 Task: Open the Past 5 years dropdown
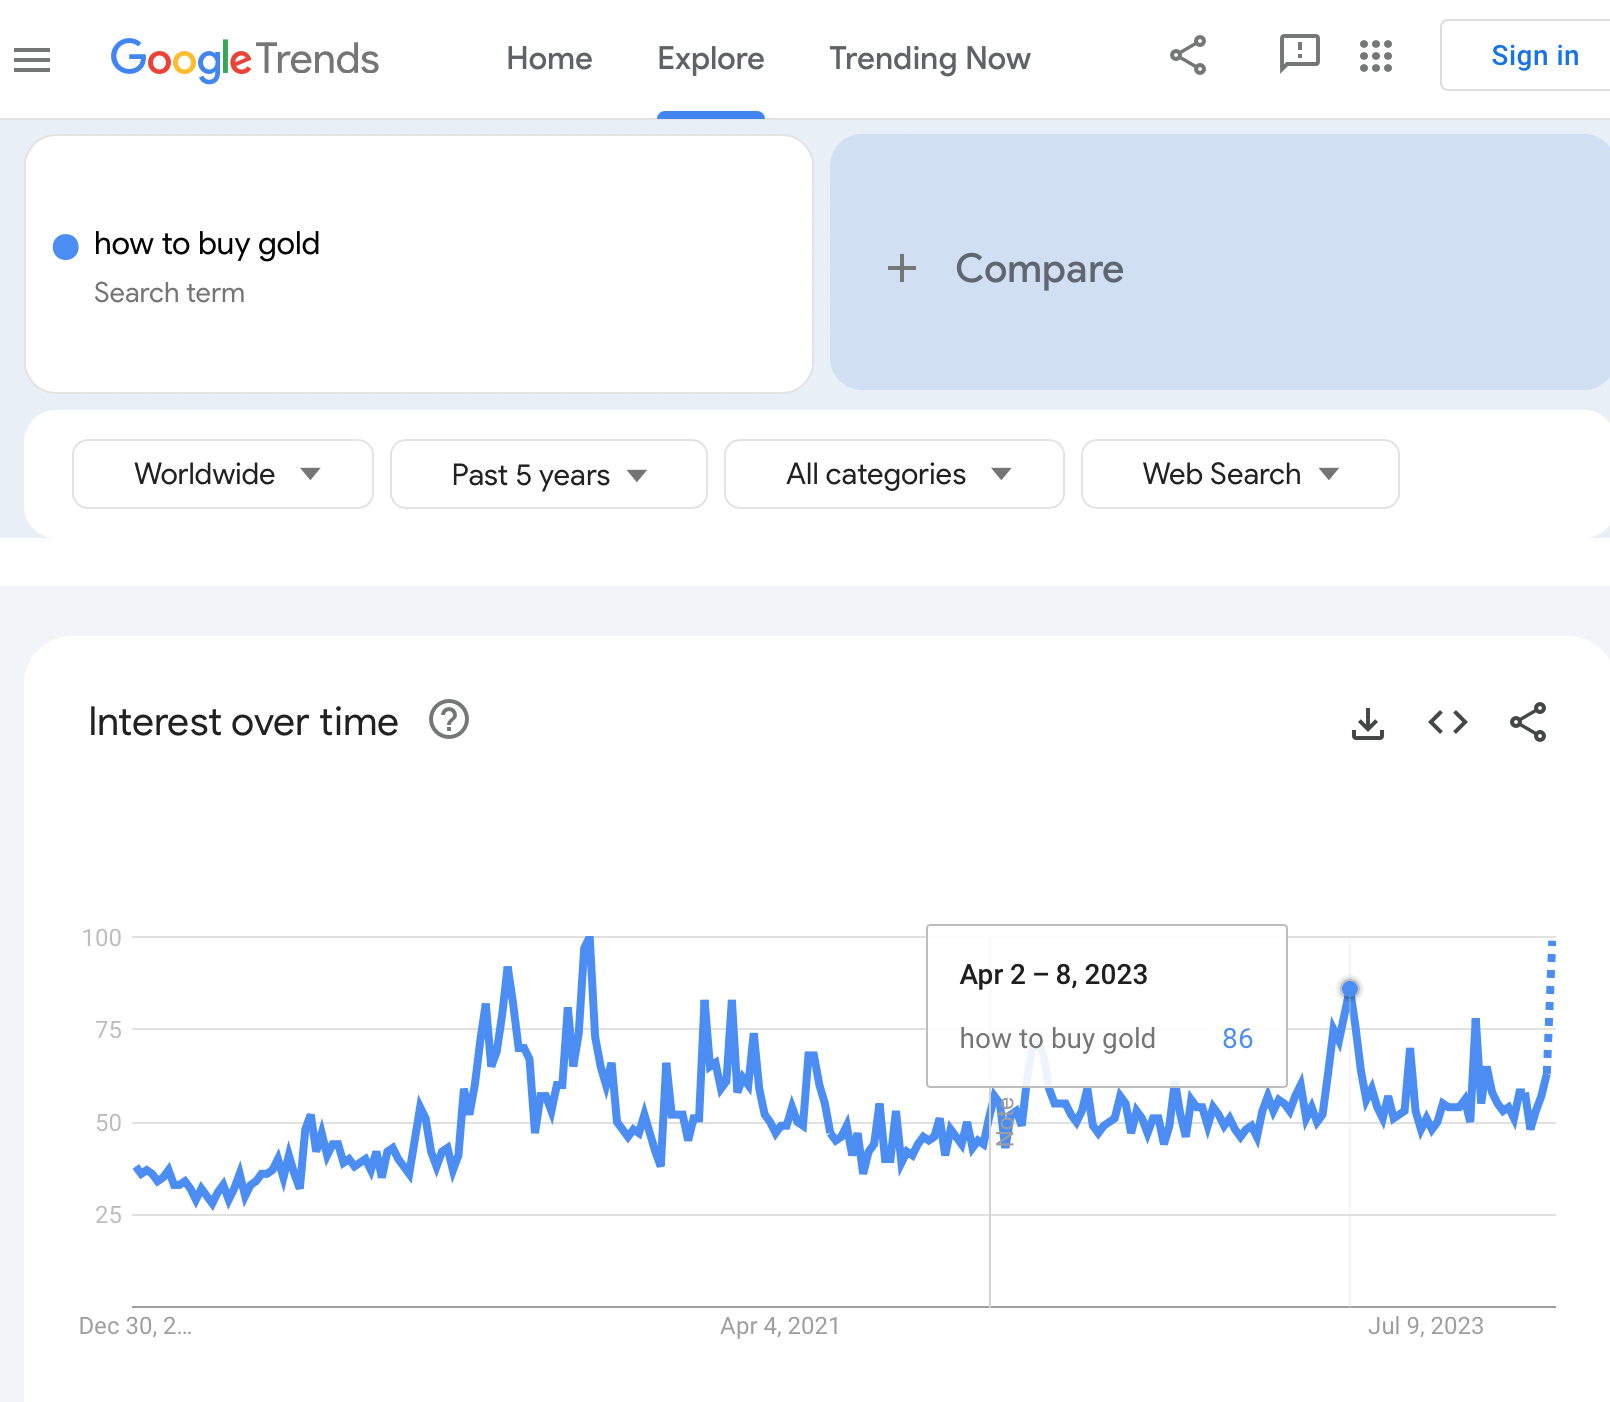[x=549, y=474]
